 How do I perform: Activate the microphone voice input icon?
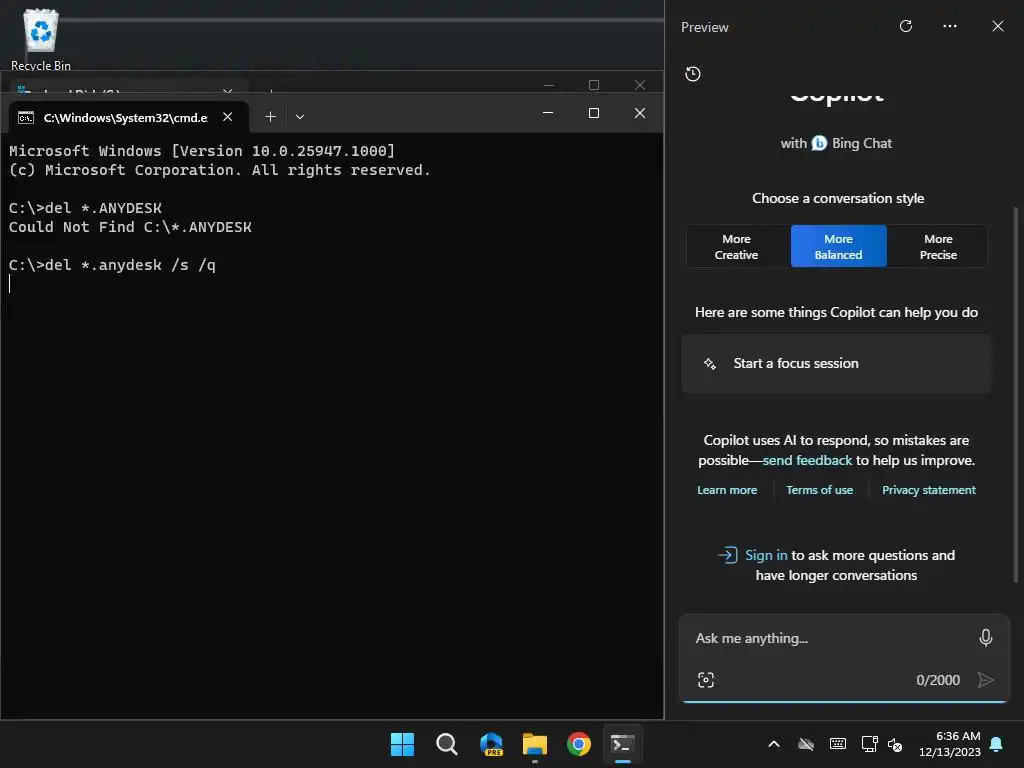click(986, 637)
